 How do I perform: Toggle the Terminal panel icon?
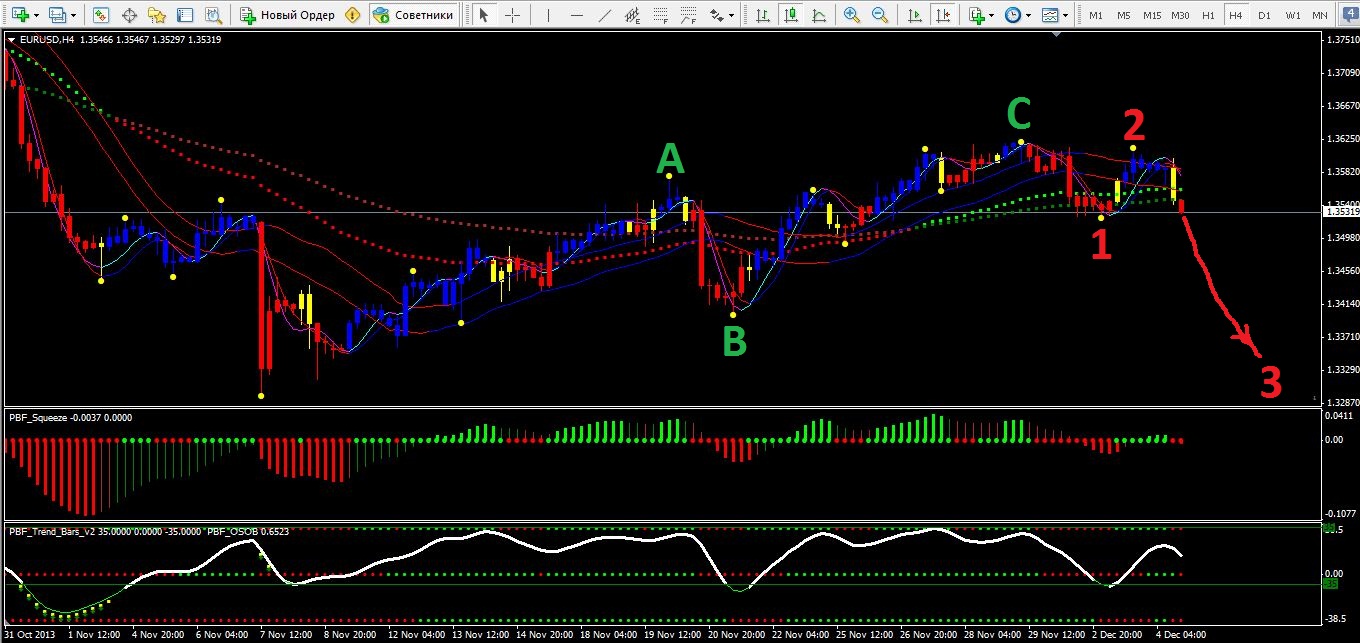185,15
